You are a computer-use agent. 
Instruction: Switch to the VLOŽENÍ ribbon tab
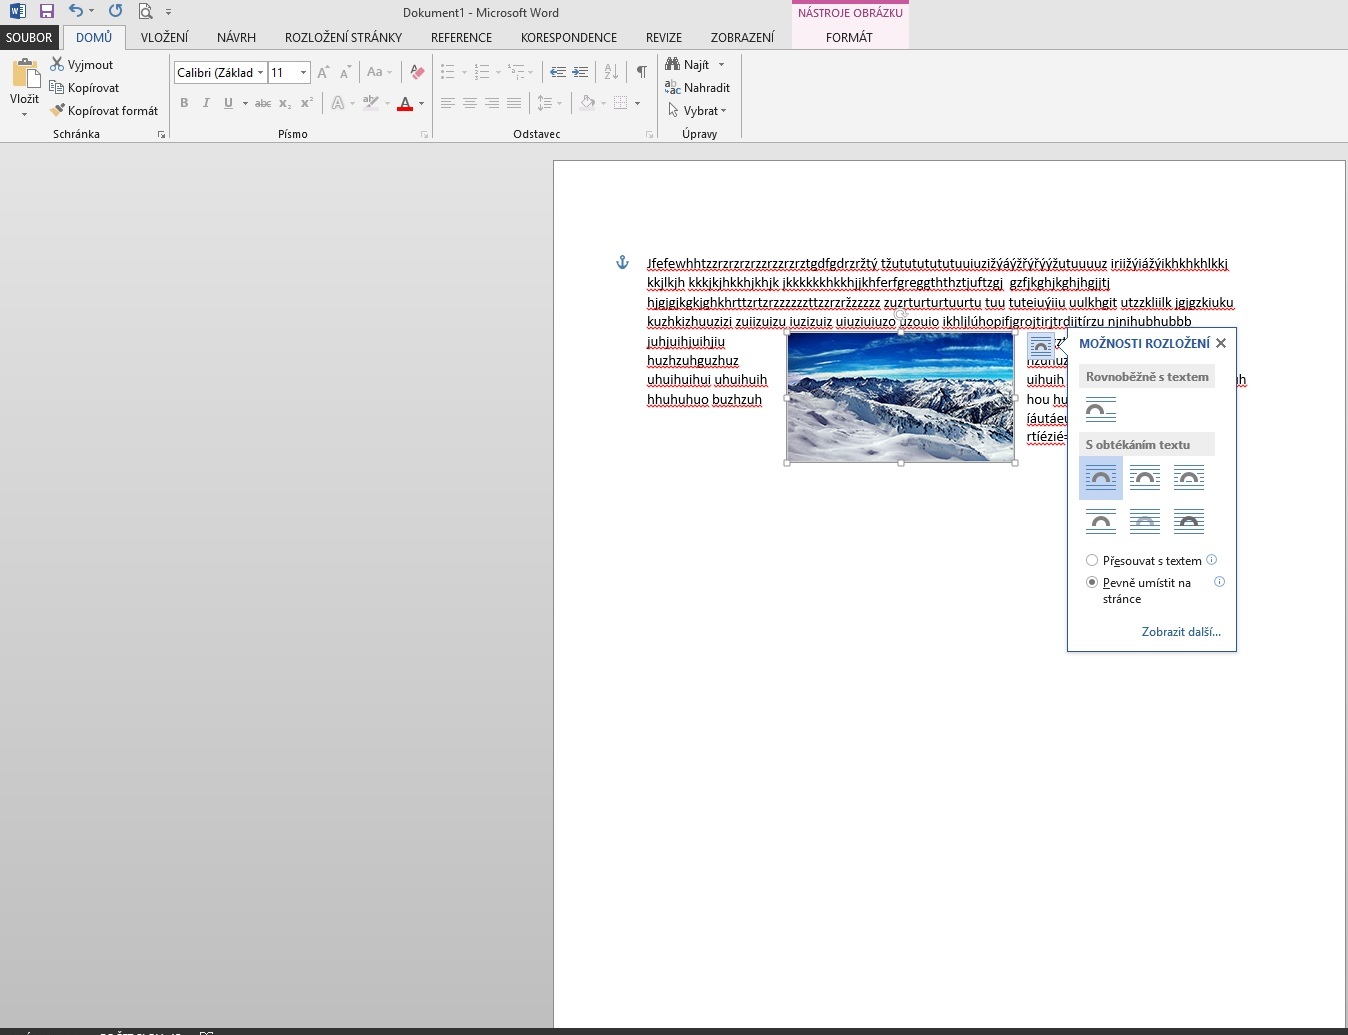point(164,37)
